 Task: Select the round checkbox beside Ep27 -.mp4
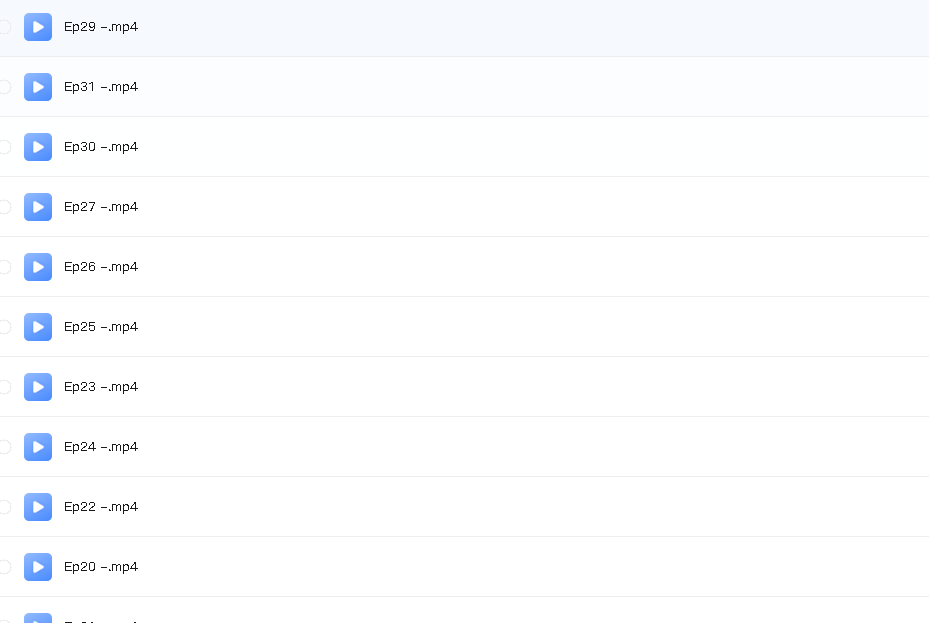pyautogui.click(x=5, y=207)
